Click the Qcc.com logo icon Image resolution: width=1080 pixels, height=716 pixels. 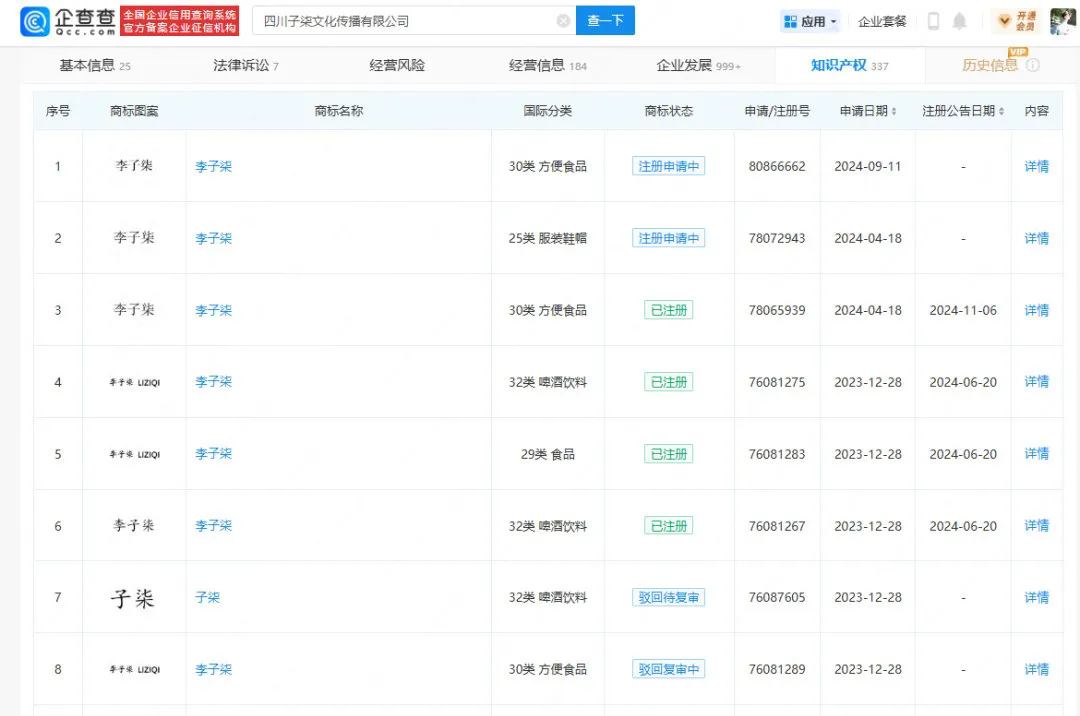coord(35,21)
